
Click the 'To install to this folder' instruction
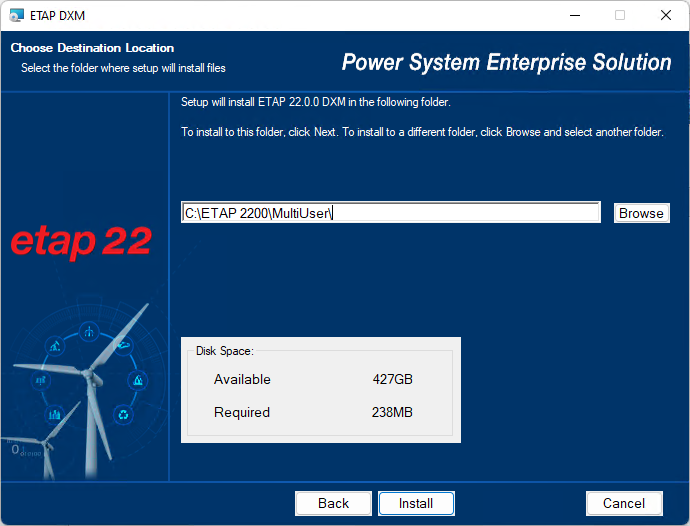coord(422,132)
